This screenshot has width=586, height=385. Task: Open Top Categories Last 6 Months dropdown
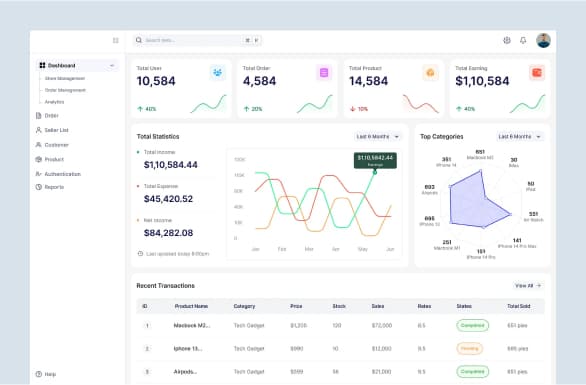click(520, 137)
